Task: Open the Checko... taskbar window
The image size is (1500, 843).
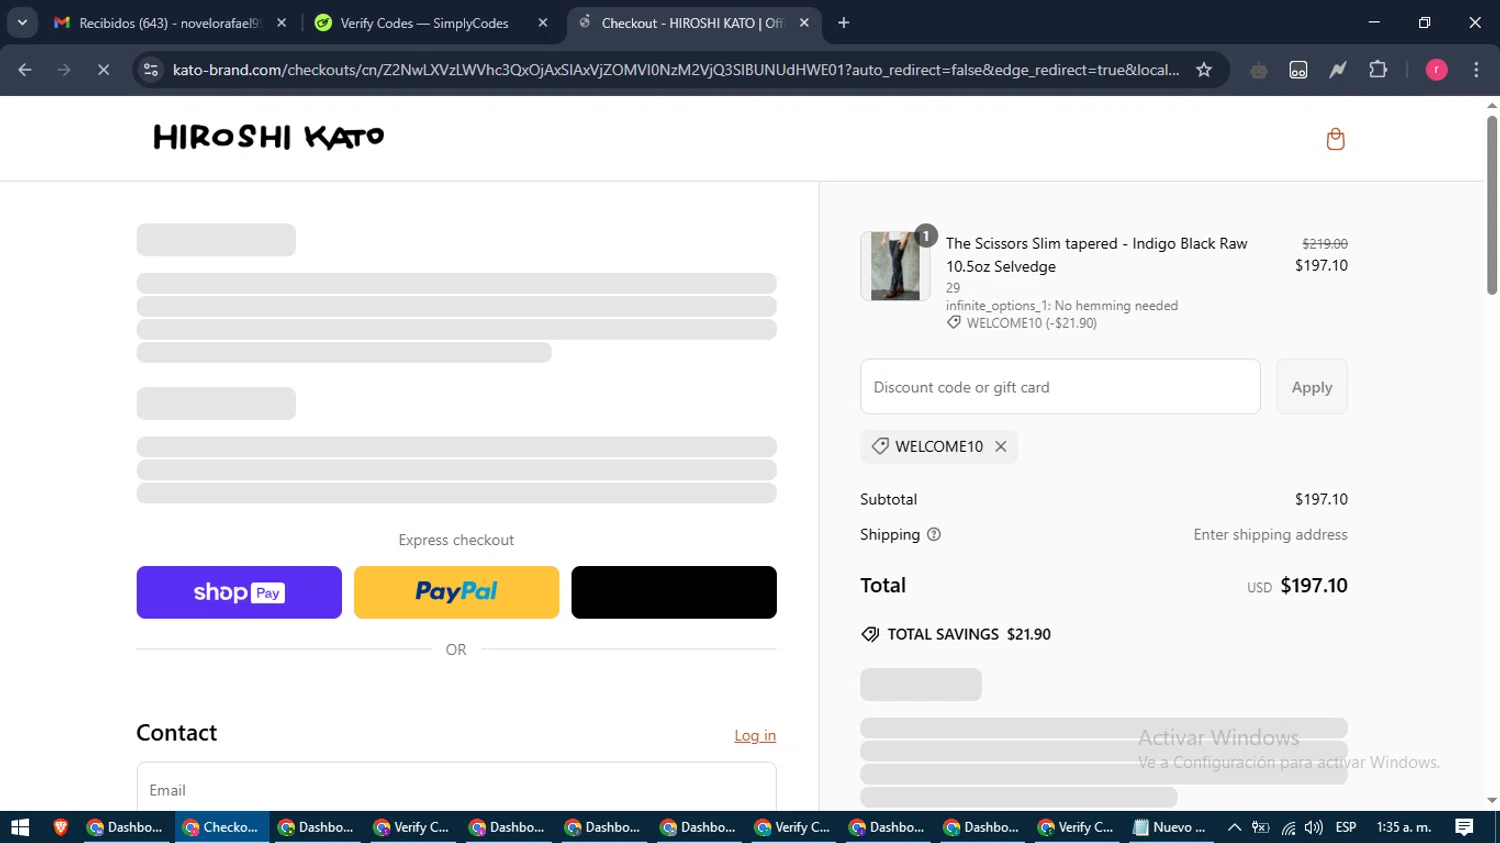Action: point(222,827)
